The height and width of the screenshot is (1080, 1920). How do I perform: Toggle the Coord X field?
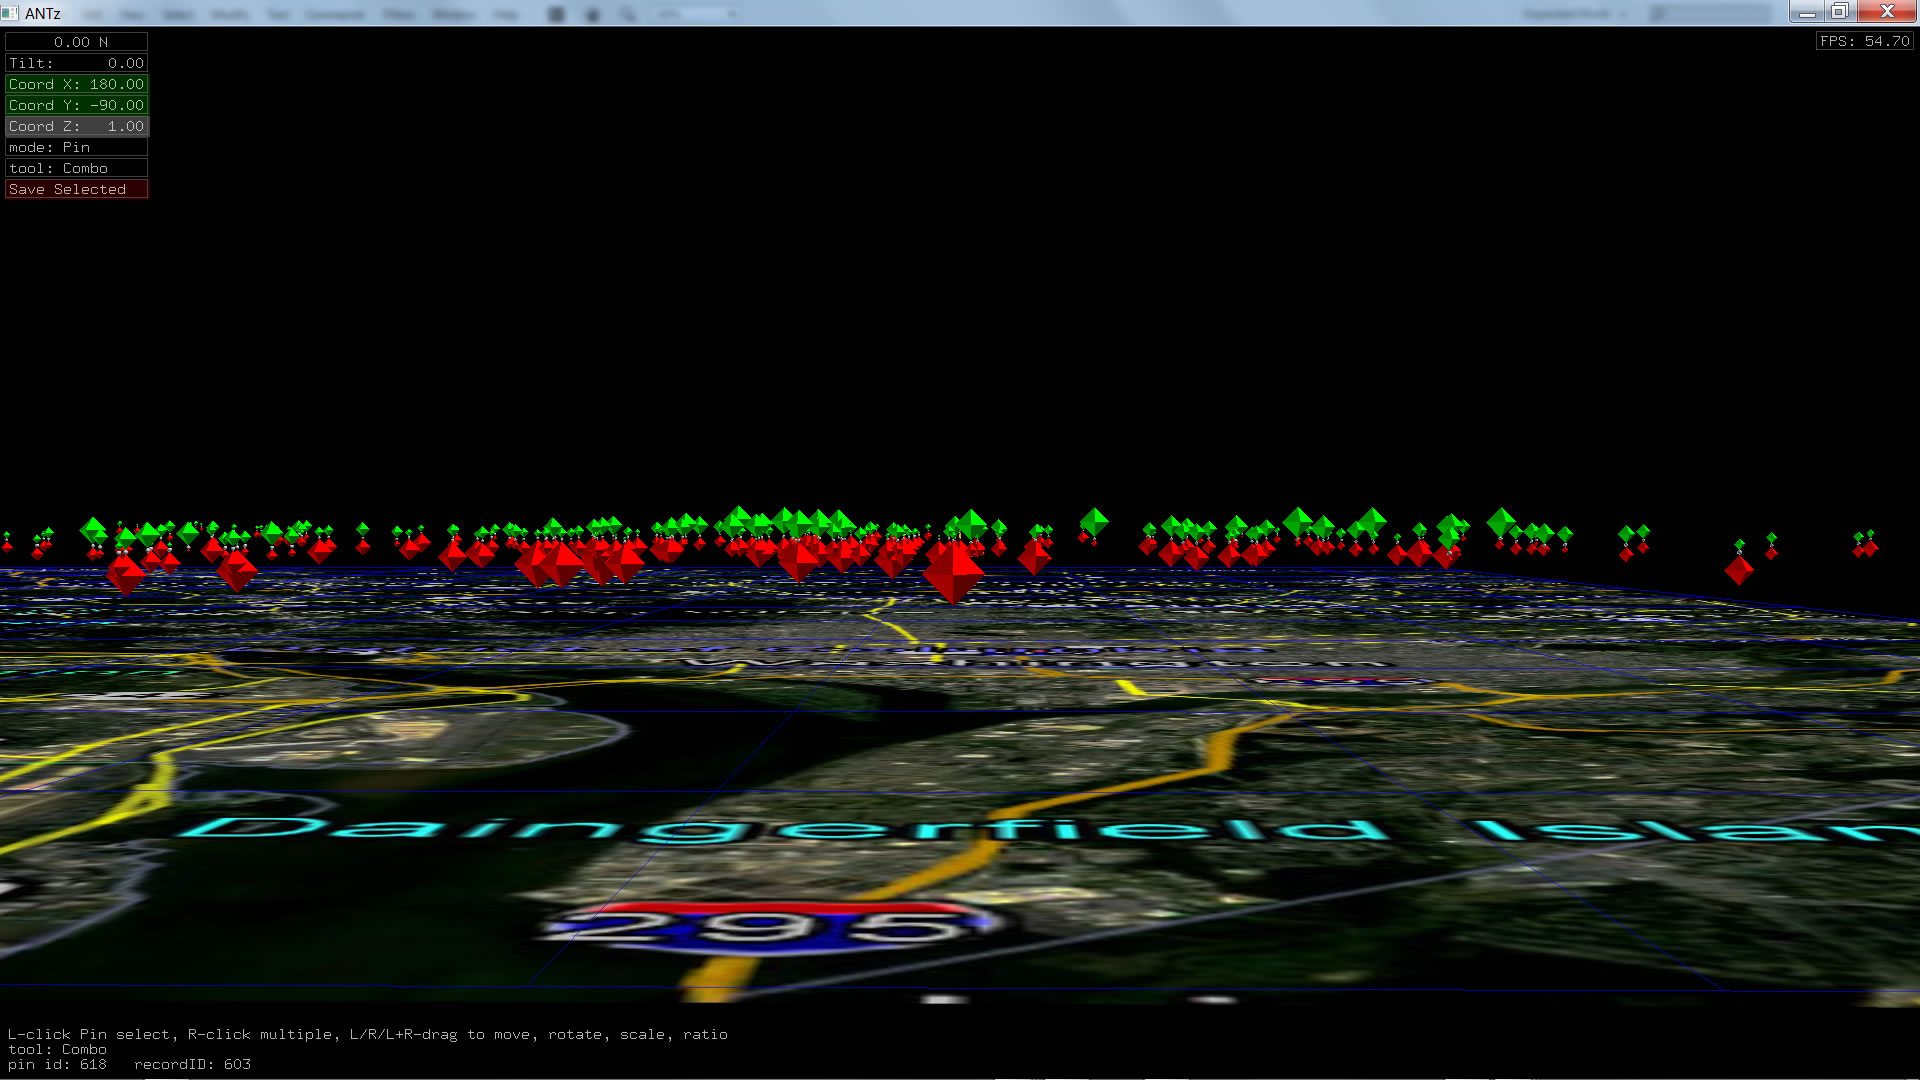pos(77,84)
